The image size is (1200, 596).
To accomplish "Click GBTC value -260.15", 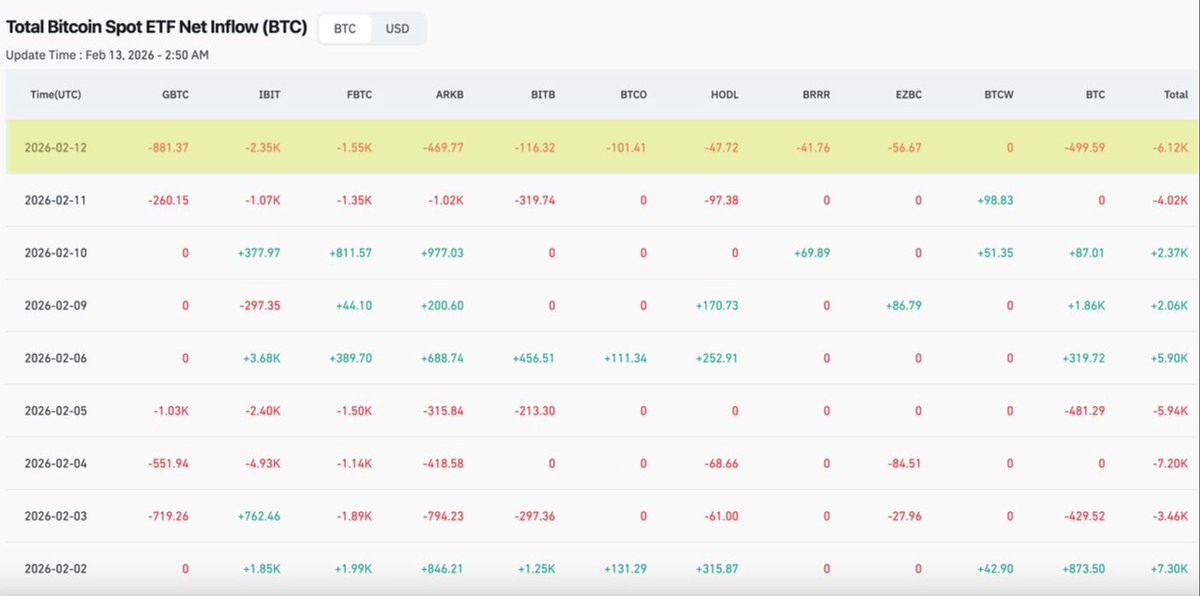I will pyautogui.click(x=169, y=200).
